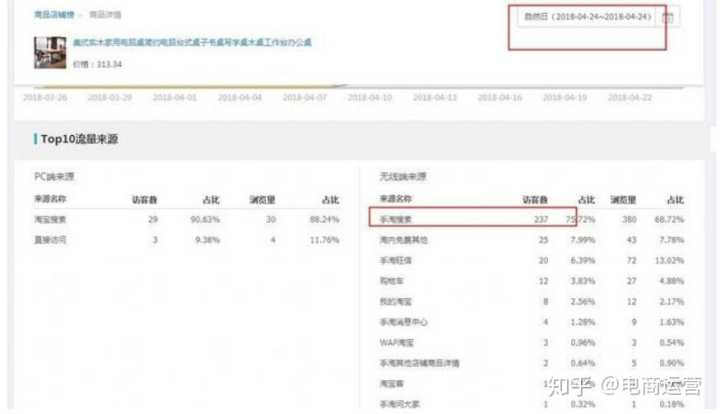The height and width of the screenshot is (414, 720).
Task: Click pageview count 72 in wireless table
Action: pyautogui.click(x=631, y=260)
